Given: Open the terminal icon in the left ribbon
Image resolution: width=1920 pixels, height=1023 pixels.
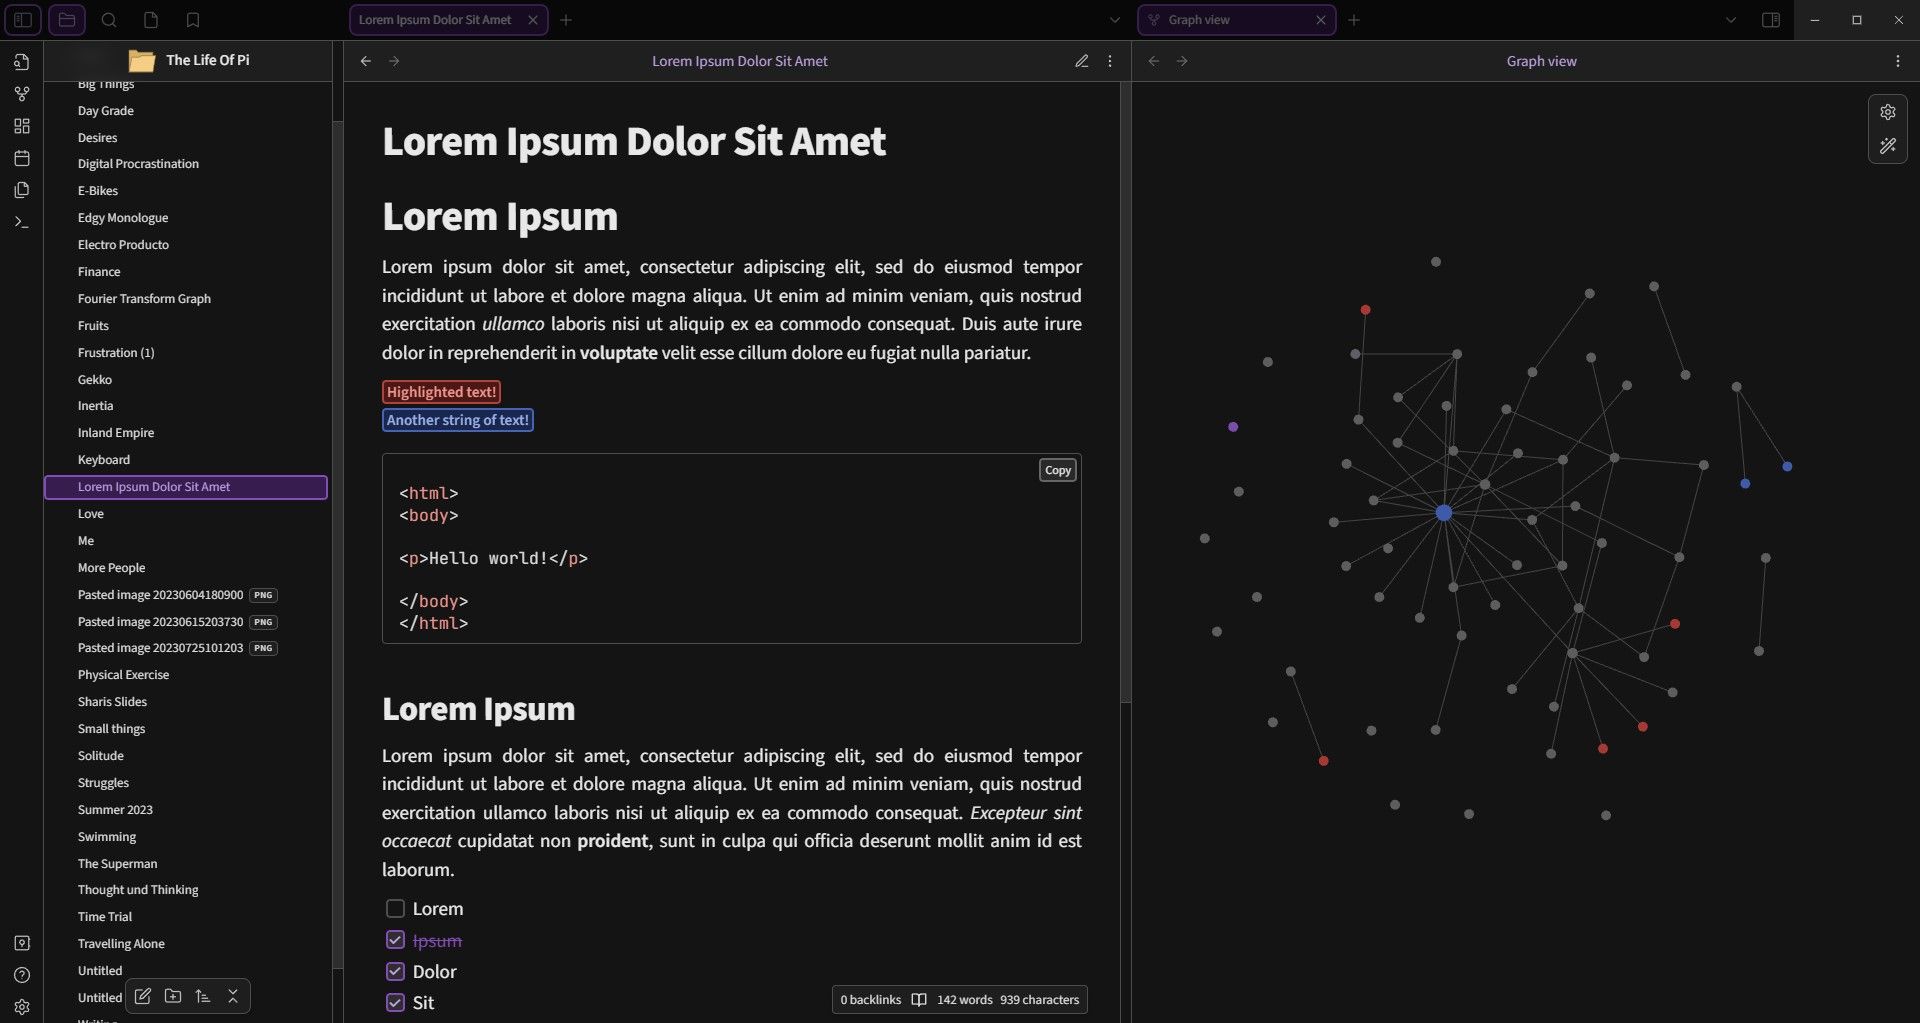Looking at the screenshot, I should coord(21,222).
